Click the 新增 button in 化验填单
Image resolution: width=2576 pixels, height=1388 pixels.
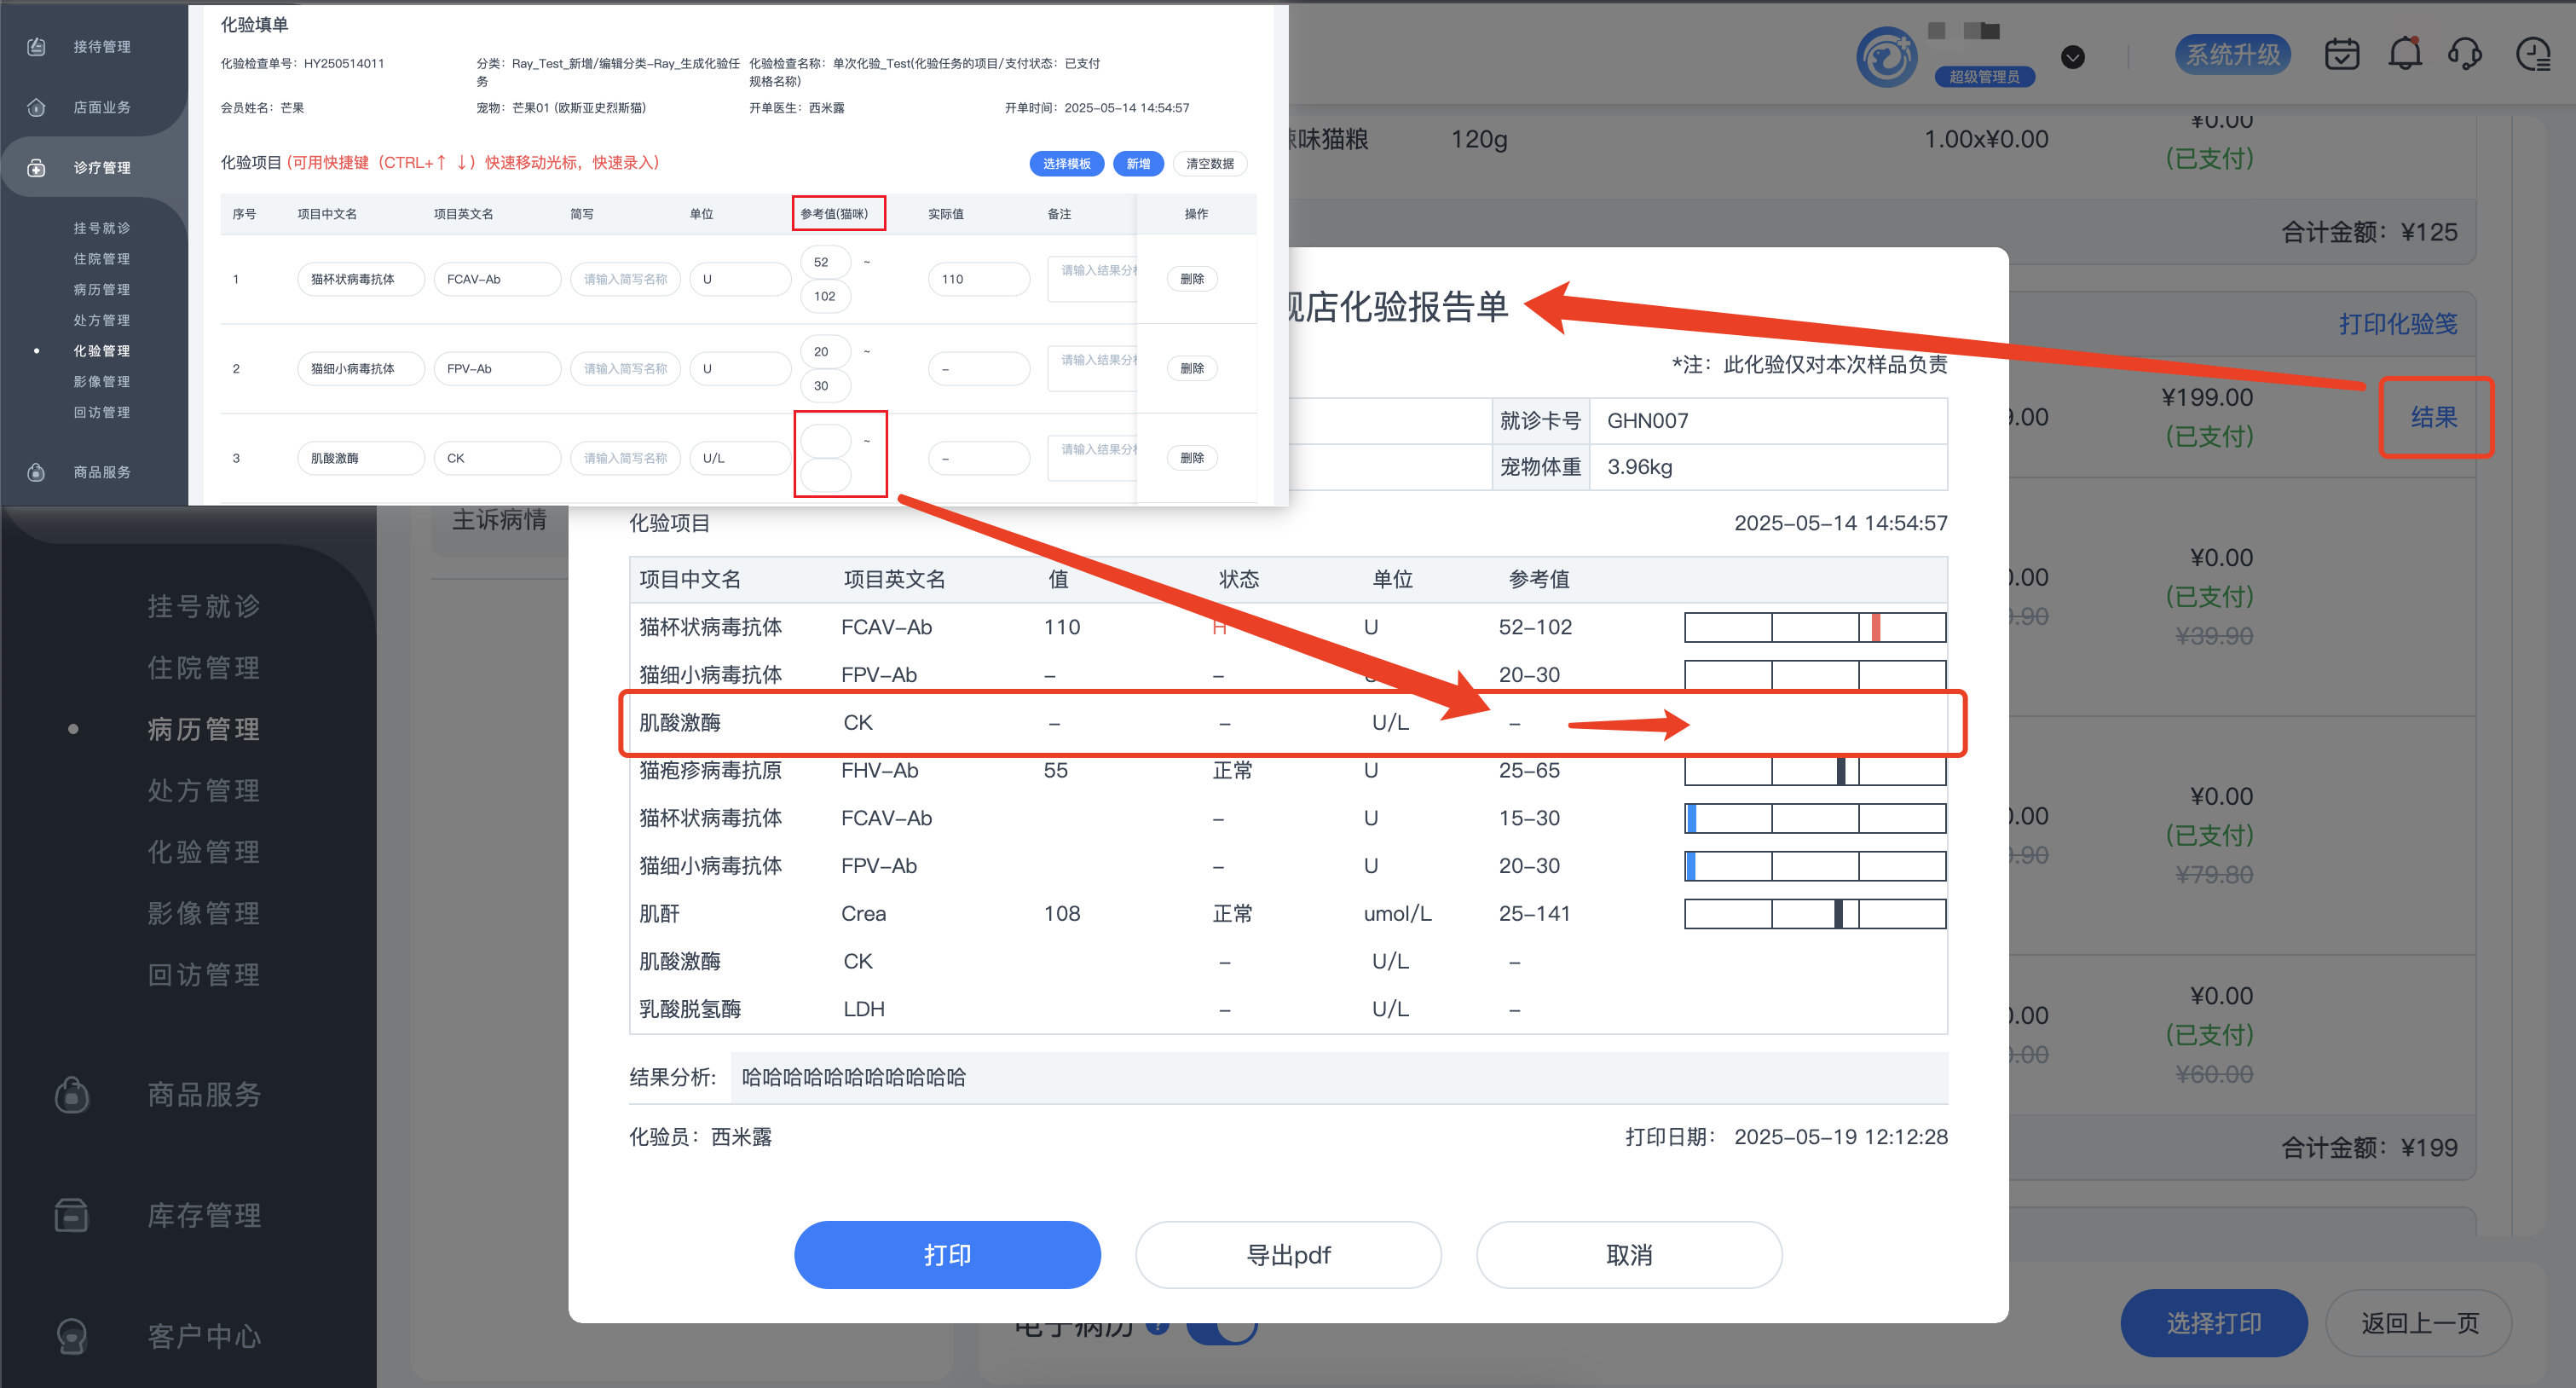1138,164
